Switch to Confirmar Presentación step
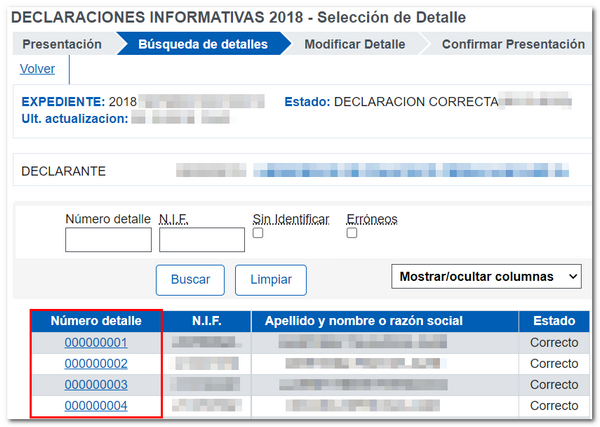 [x=512, y=44]
